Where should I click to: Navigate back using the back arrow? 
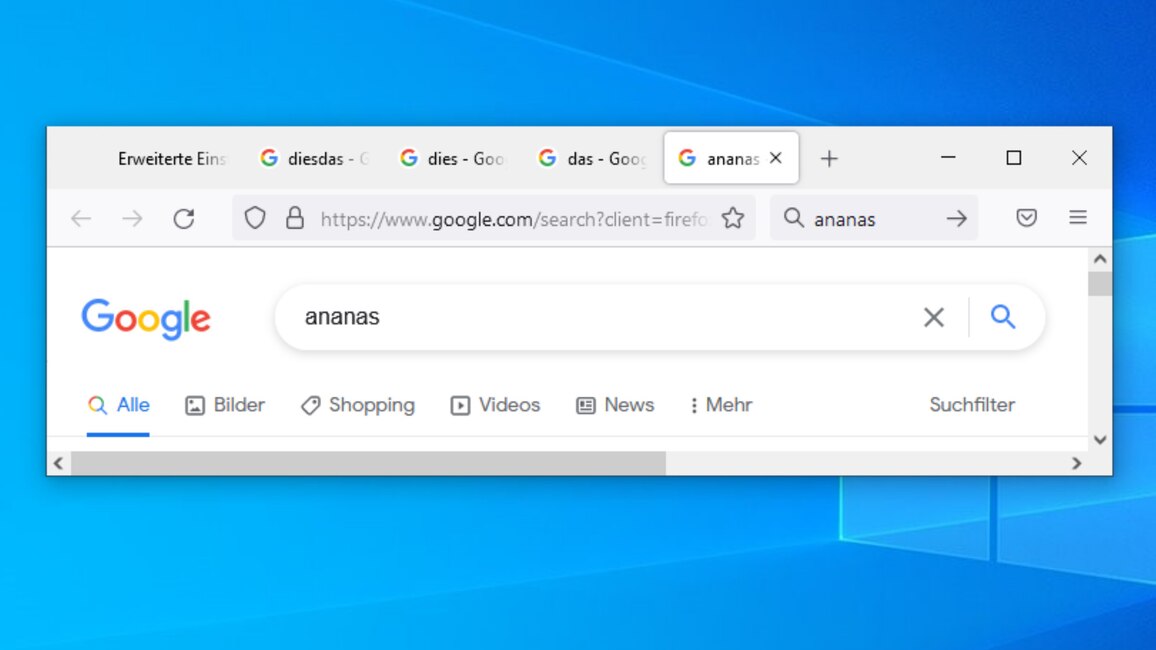coord(80,218)
